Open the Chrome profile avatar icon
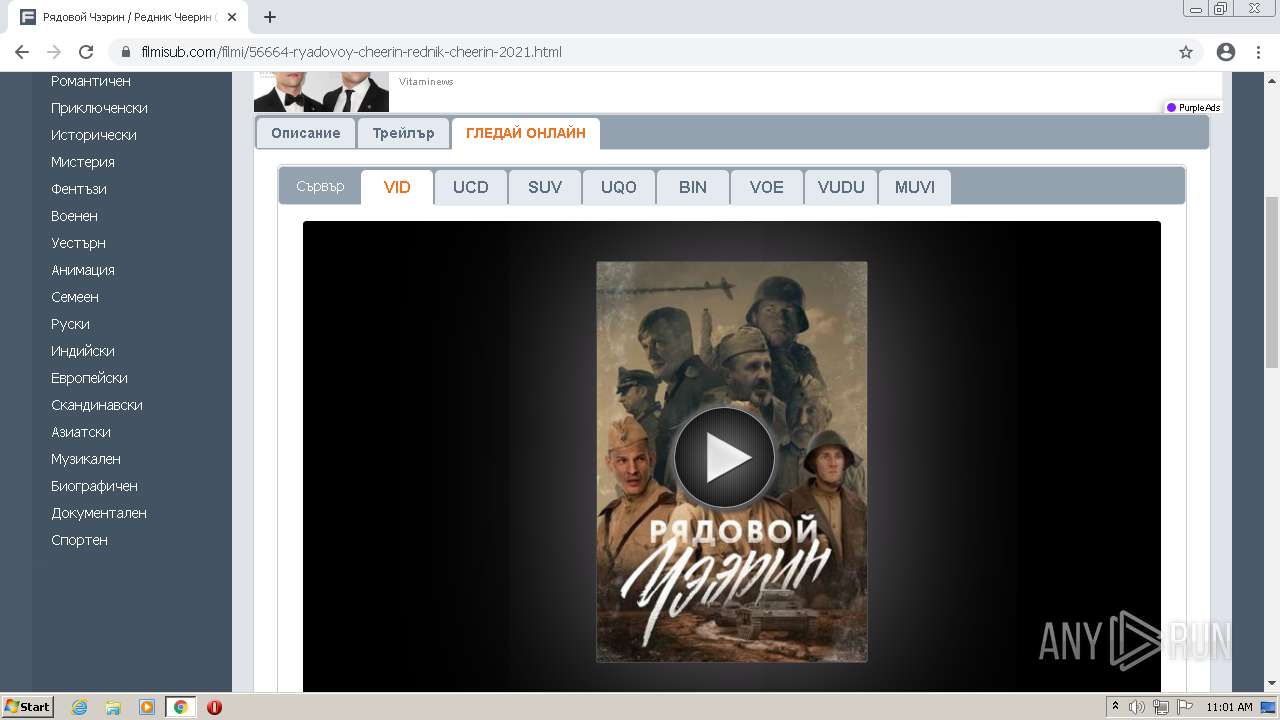Screen dimensions: 1280x720 click(1226, 52)
